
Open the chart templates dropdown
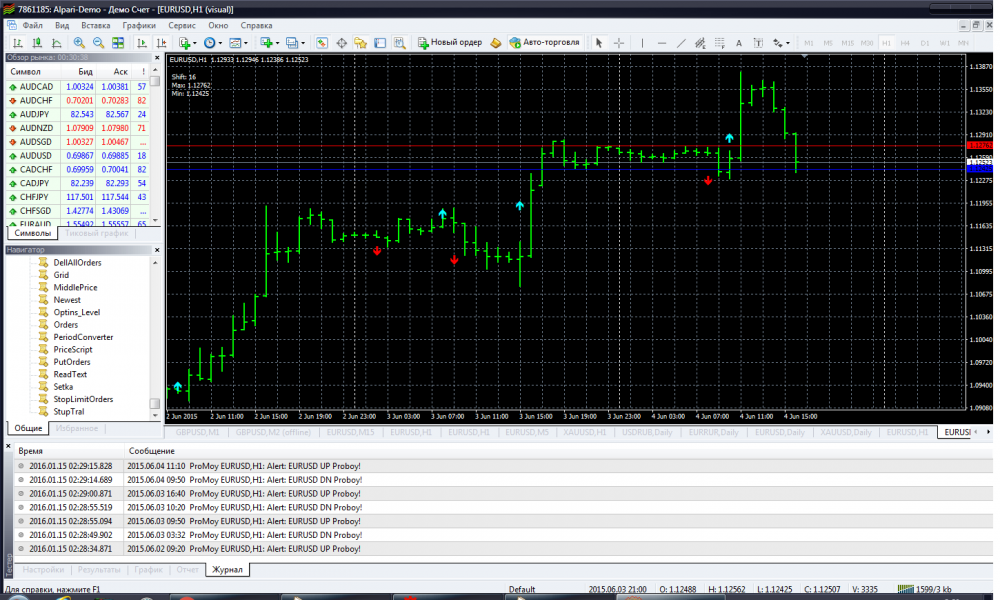[x=239, y=43]
